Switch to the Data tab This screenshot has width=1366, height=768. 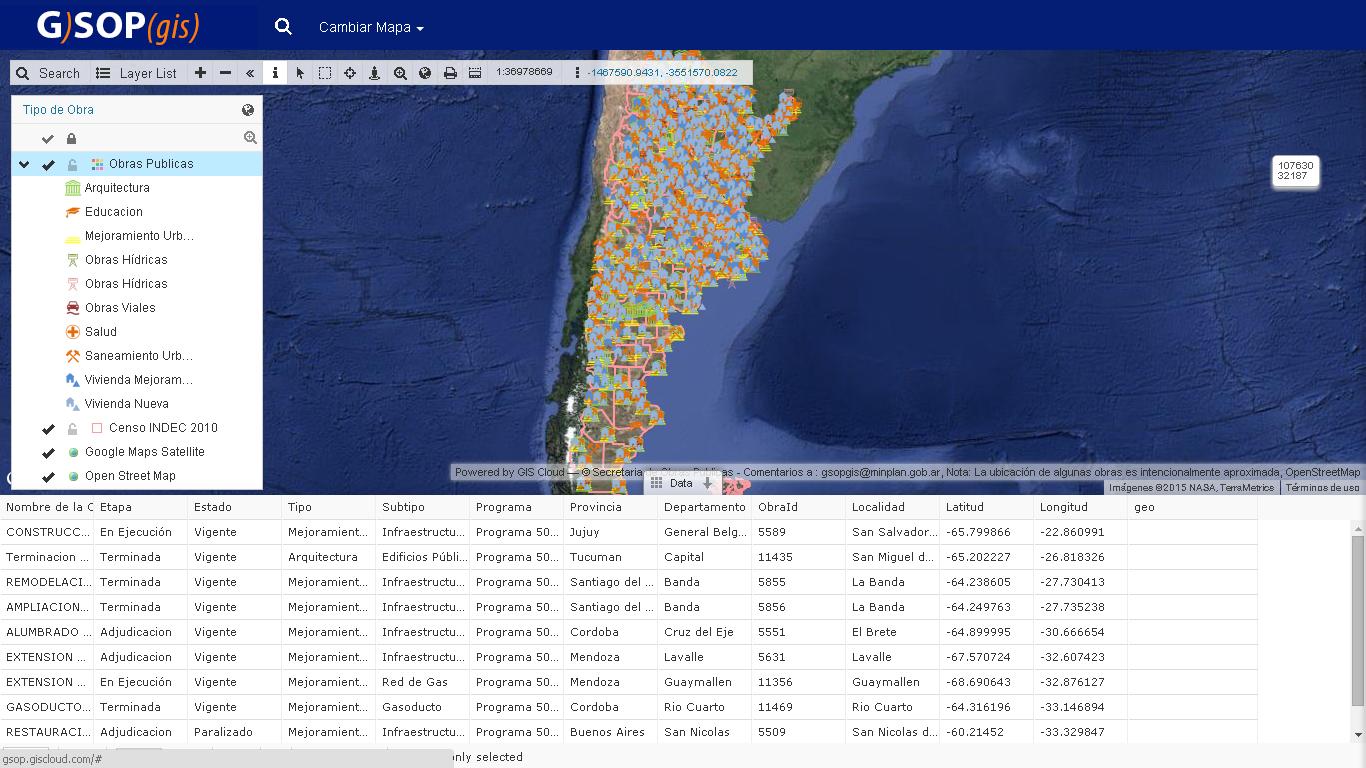[x=683, y=483]
